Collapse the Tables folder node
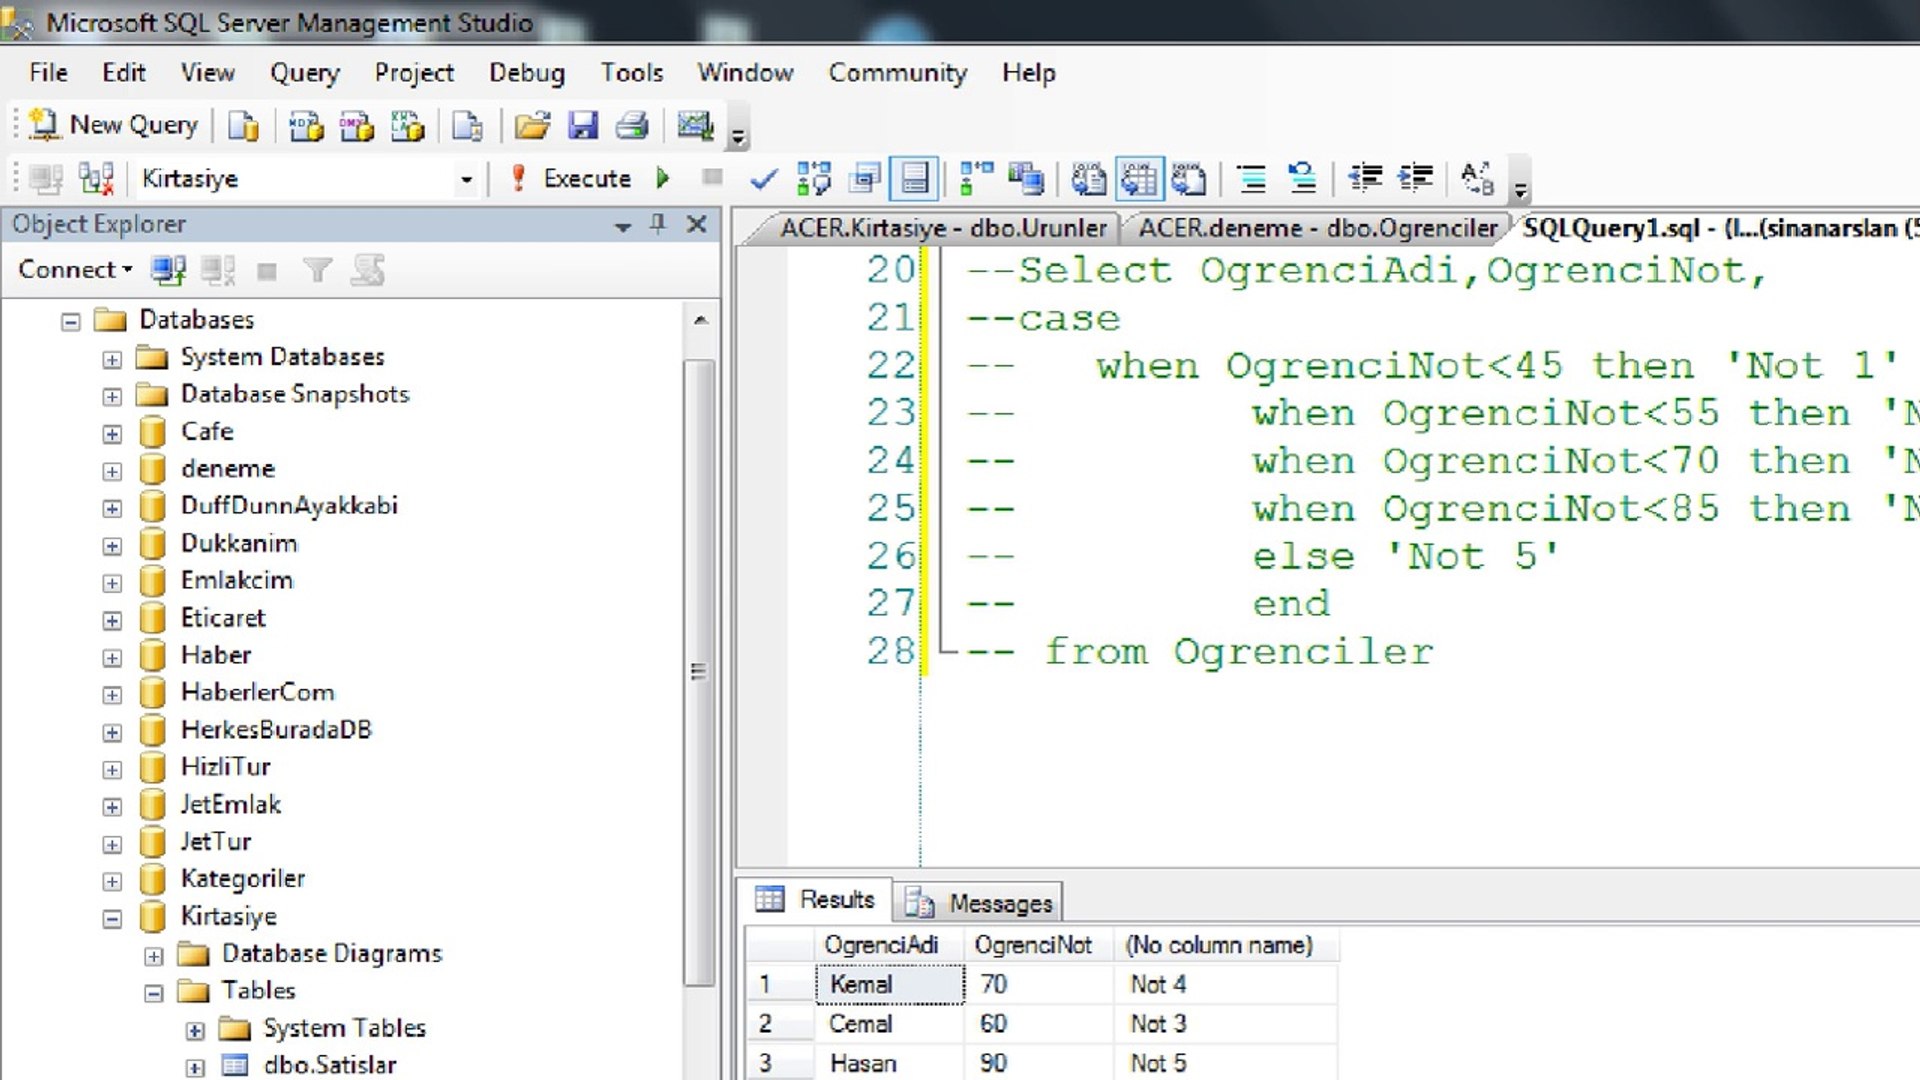The width and height of the screenshot is (1920, 1080). tap(153, 993)
